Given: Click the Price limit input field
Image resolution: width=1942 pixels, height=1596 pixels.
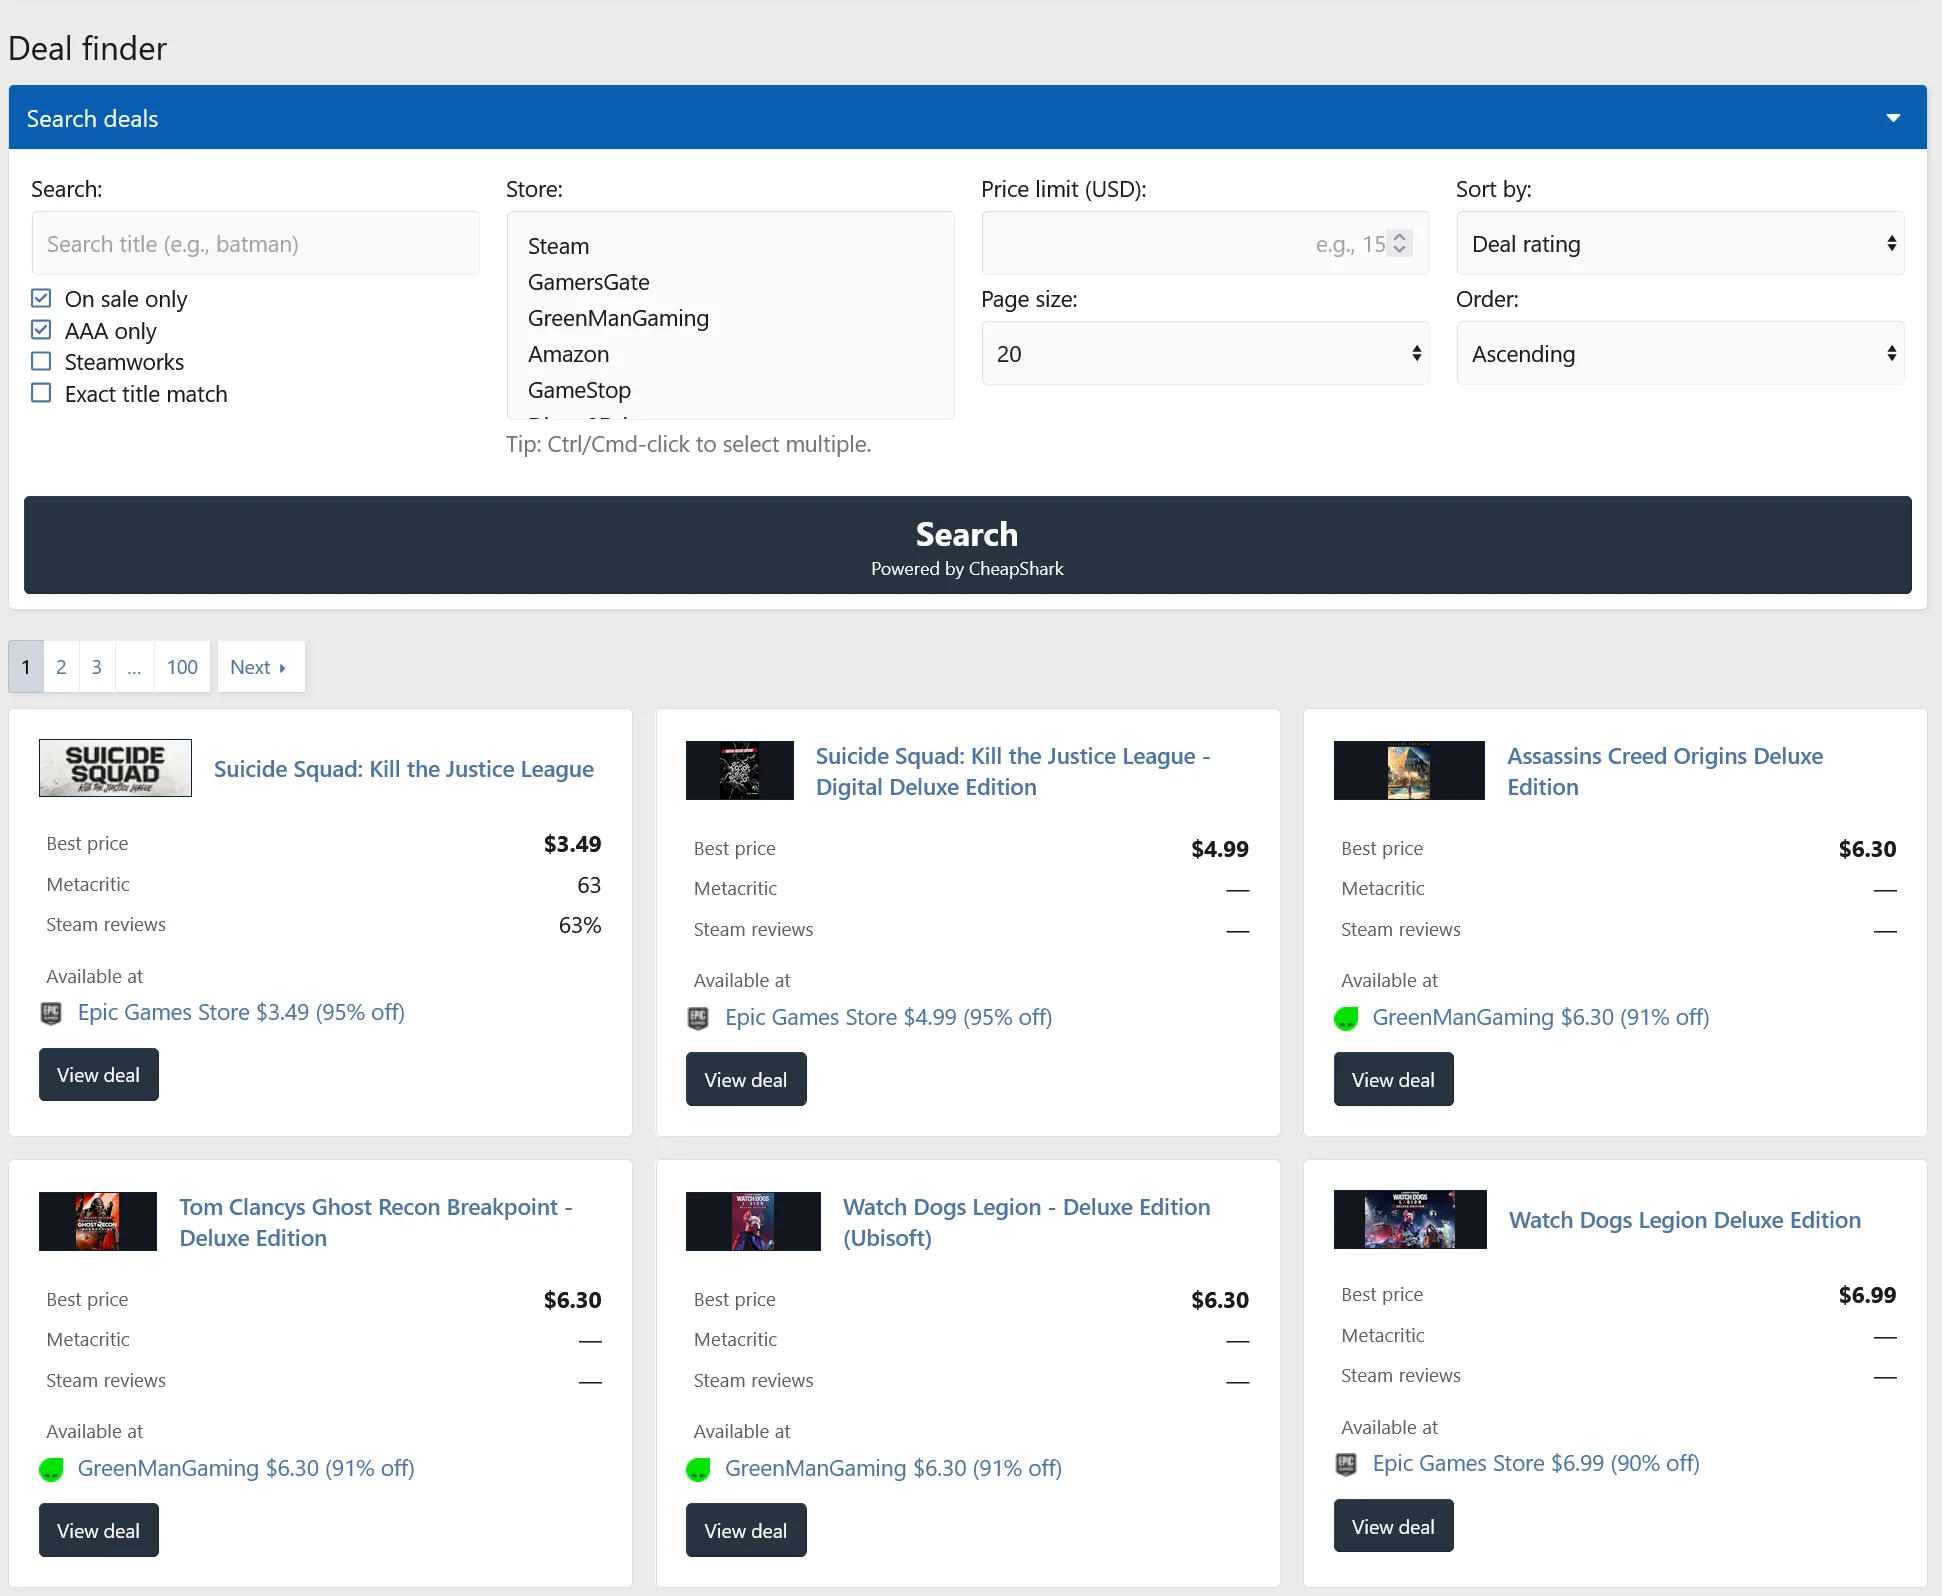Looking at the screenshot, I should pyautogui.click(x=1205, y=243).
